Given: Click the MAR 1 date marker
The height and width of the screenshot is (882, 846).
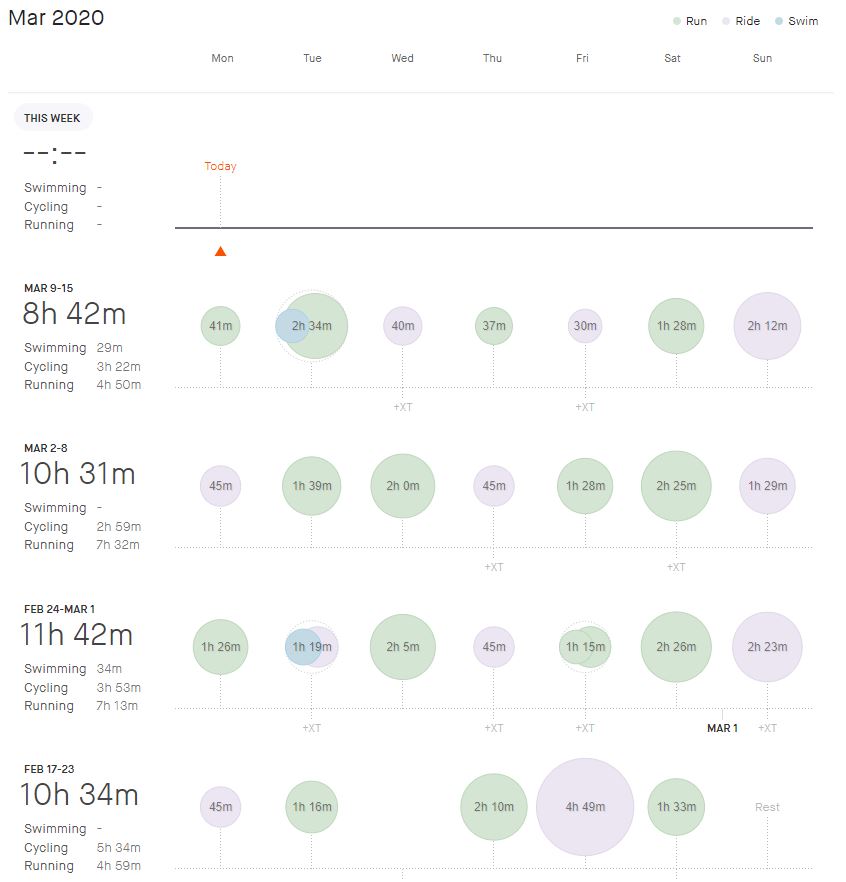Looking at the screenshot, I should click(x=722, y=728).
